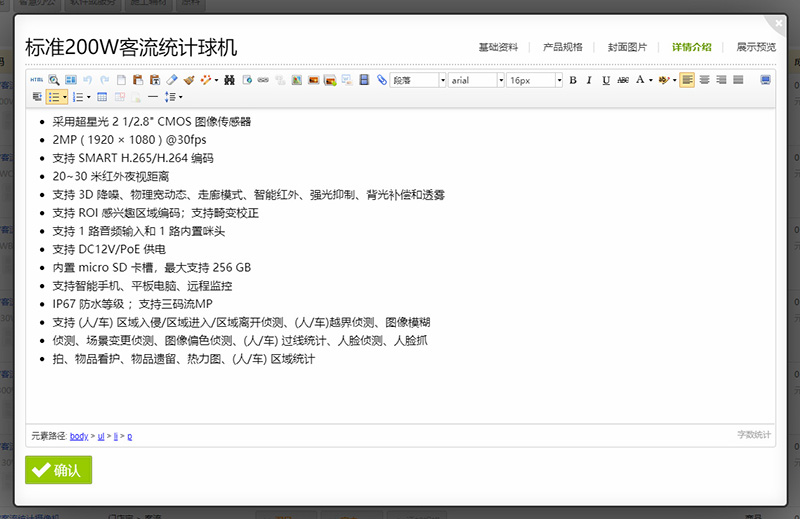Apply strikethrough formatting
This screenshot has width=800, height=519.
(x=623, y=80)
